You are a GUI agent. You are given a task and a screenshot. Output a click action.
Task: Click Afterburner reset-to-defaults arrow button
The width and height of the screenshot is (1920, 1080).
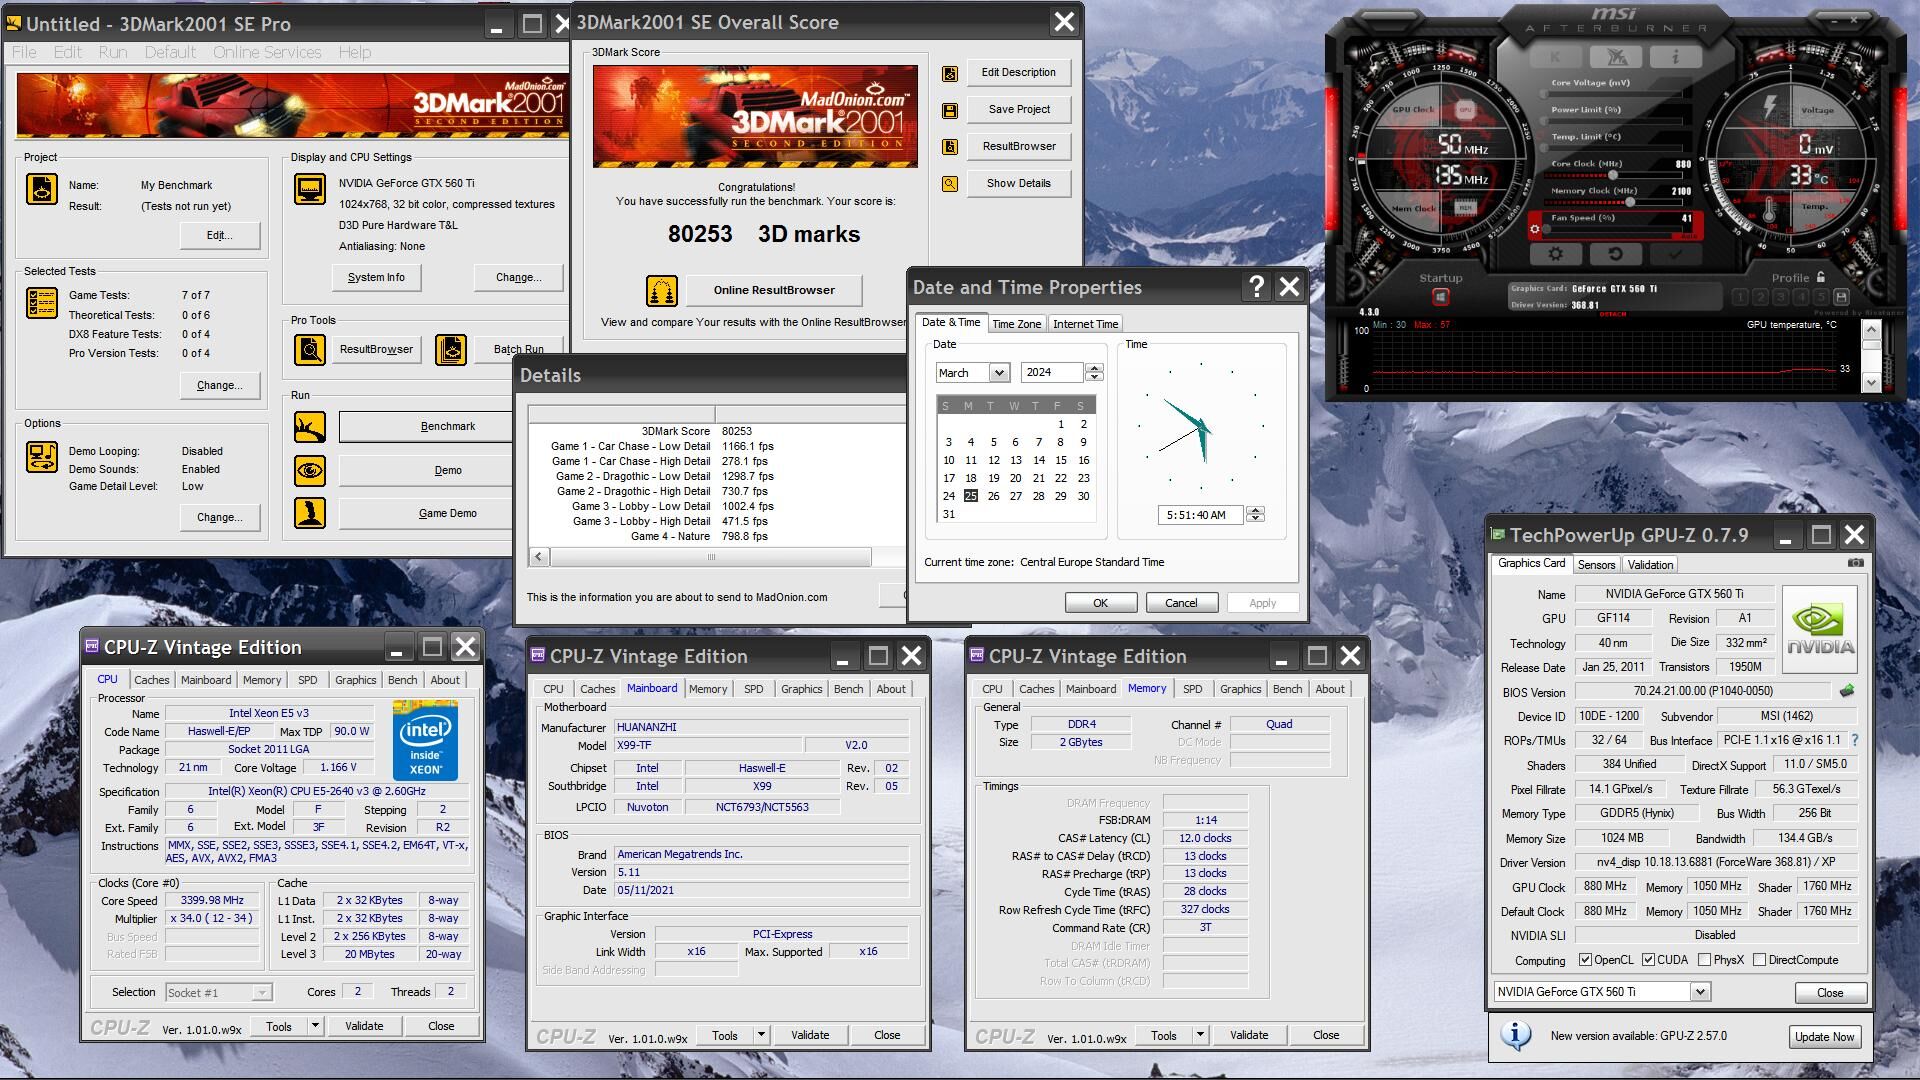click(x=1614, y=254)
